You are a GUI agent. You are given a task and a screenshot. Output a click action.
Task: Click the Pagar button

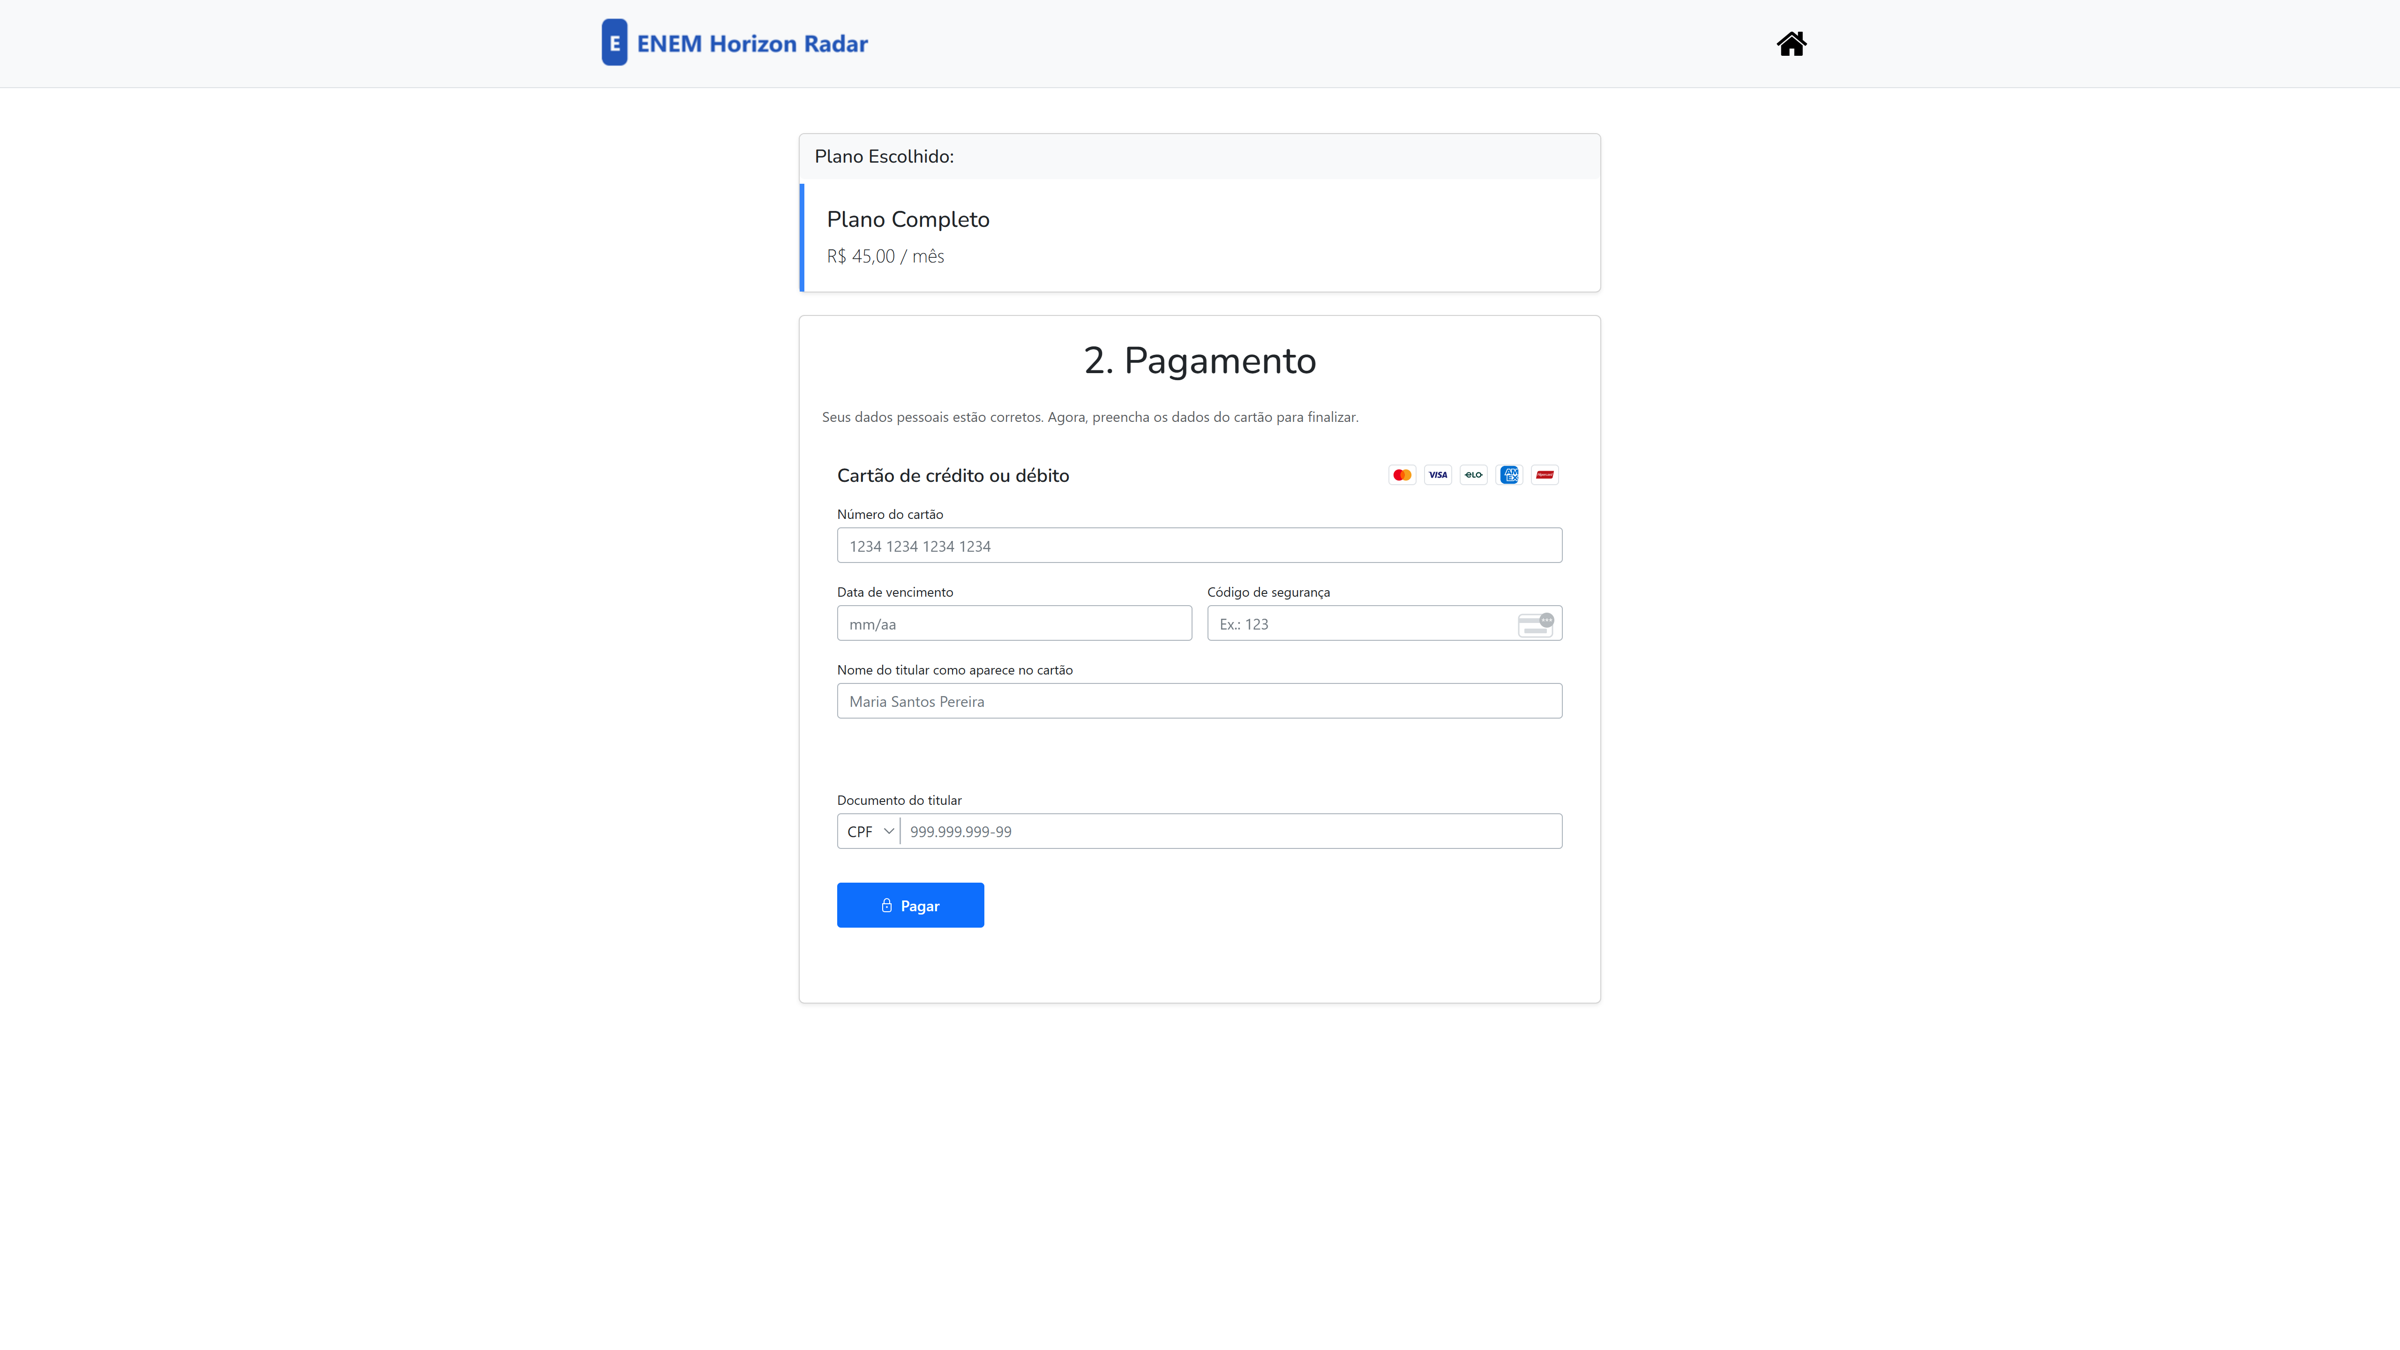click(910, 905)
